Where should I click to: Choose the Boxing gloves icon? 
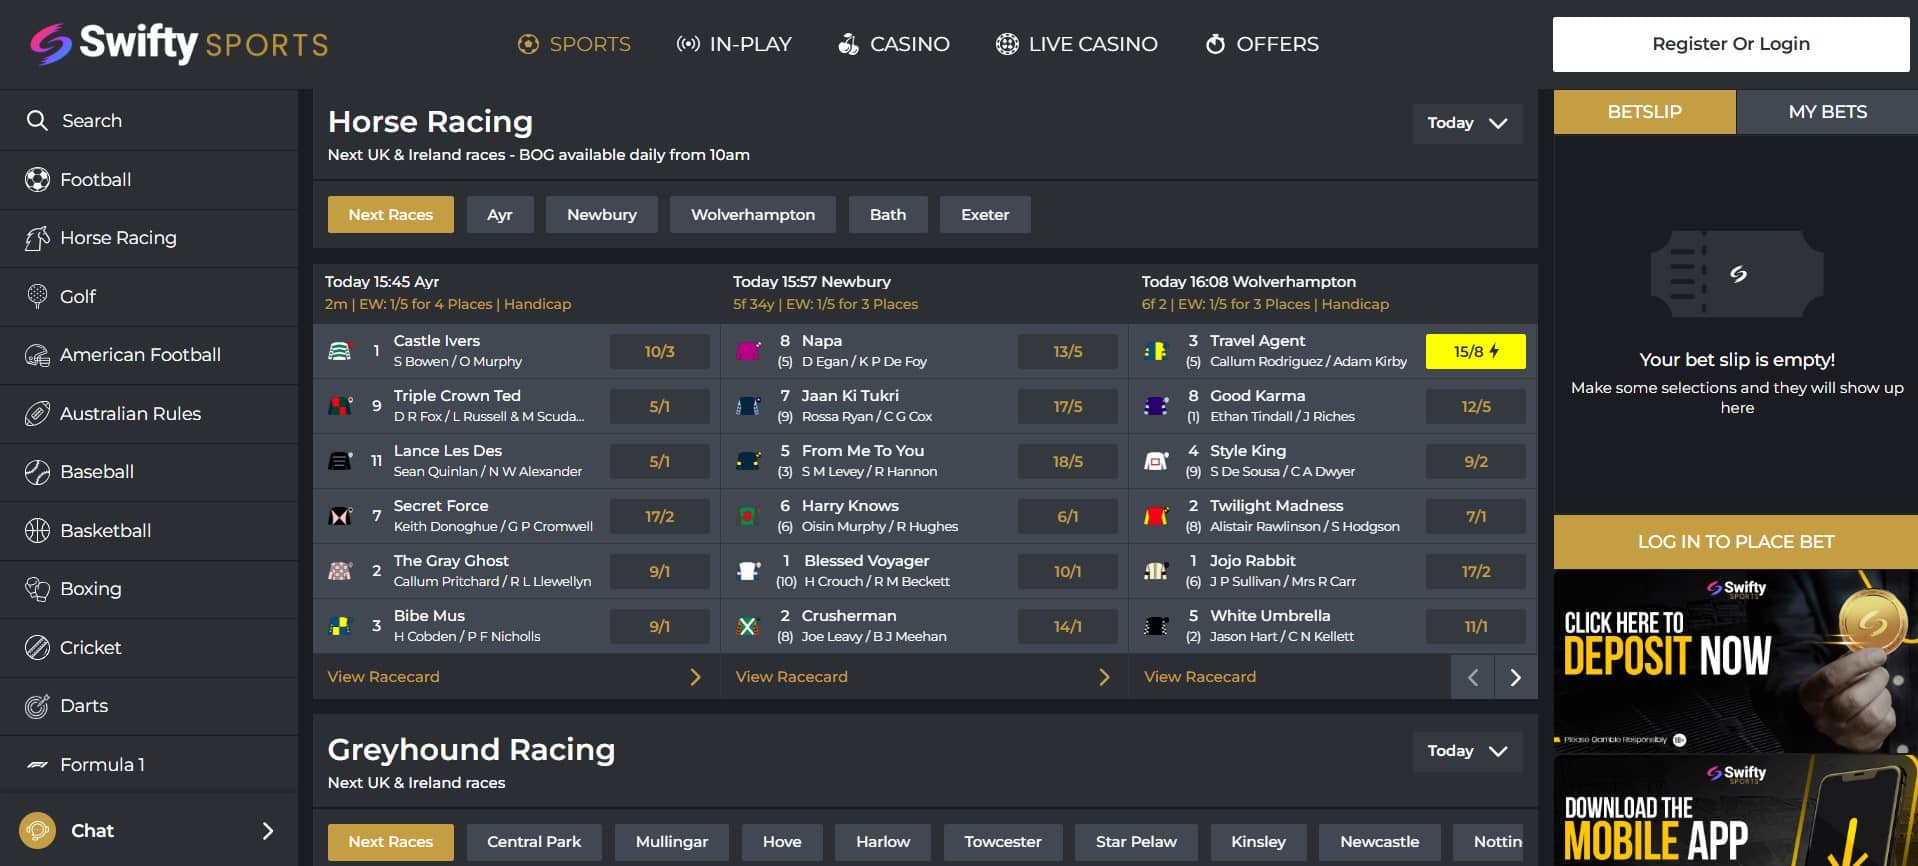point(37,589)
